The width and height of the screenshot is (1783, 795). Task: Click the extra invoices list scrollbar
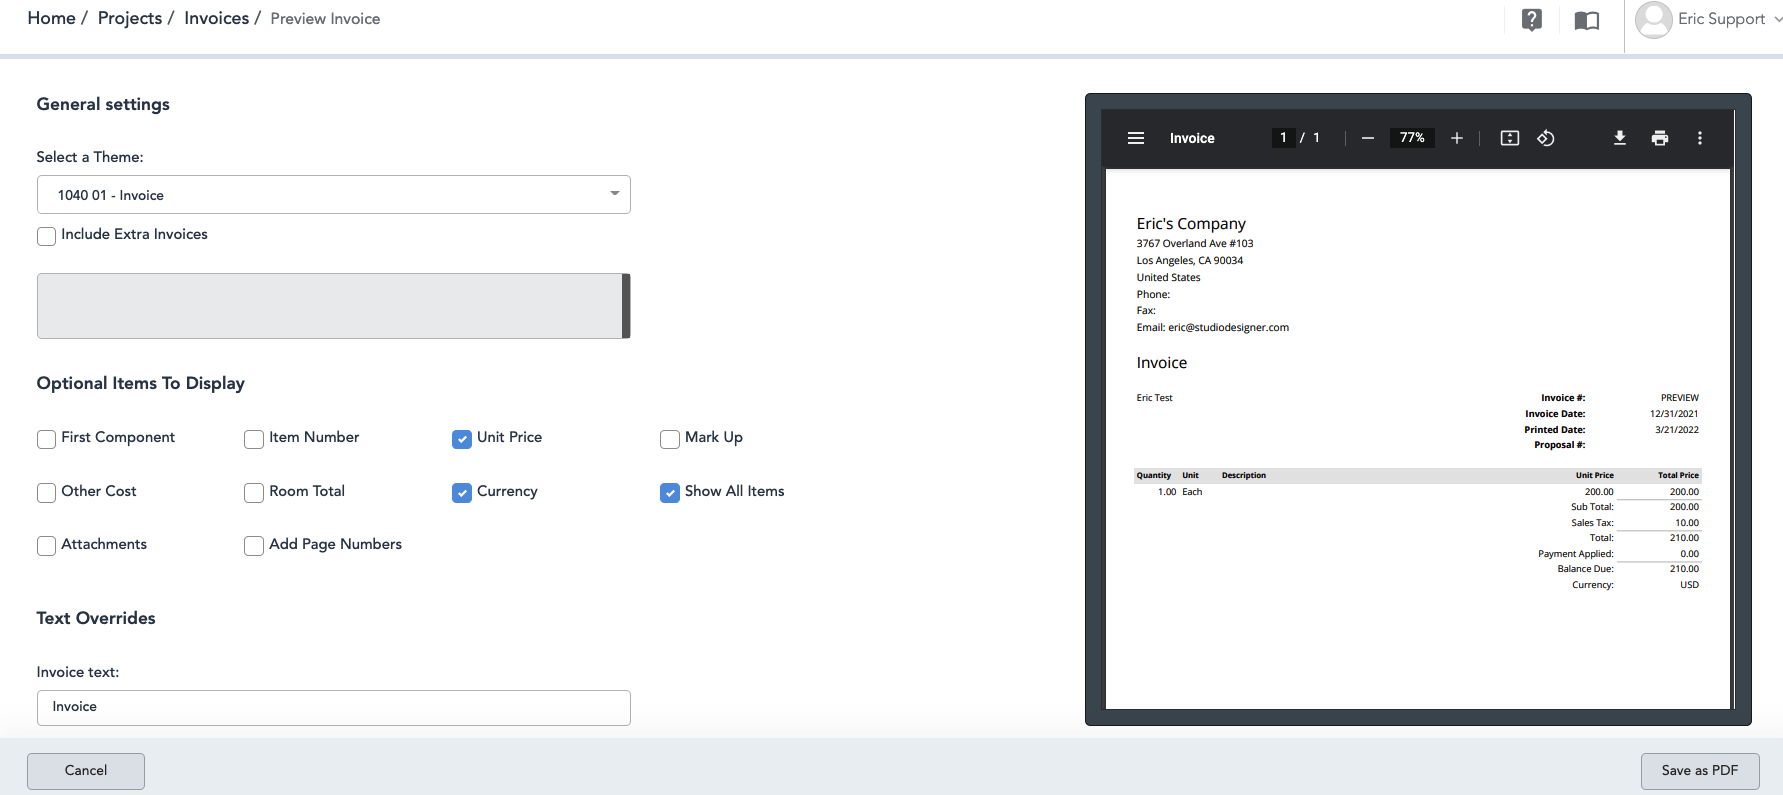[626, 306]
